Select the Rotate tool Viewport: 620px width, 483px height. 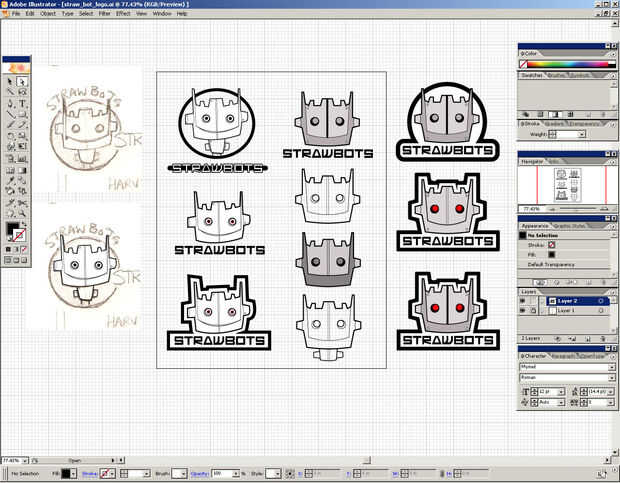(10, 136)
